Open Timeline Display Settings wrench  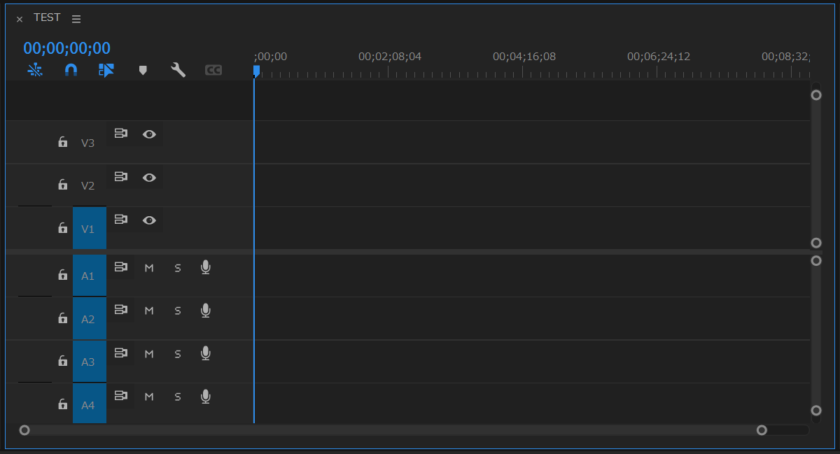178,70
